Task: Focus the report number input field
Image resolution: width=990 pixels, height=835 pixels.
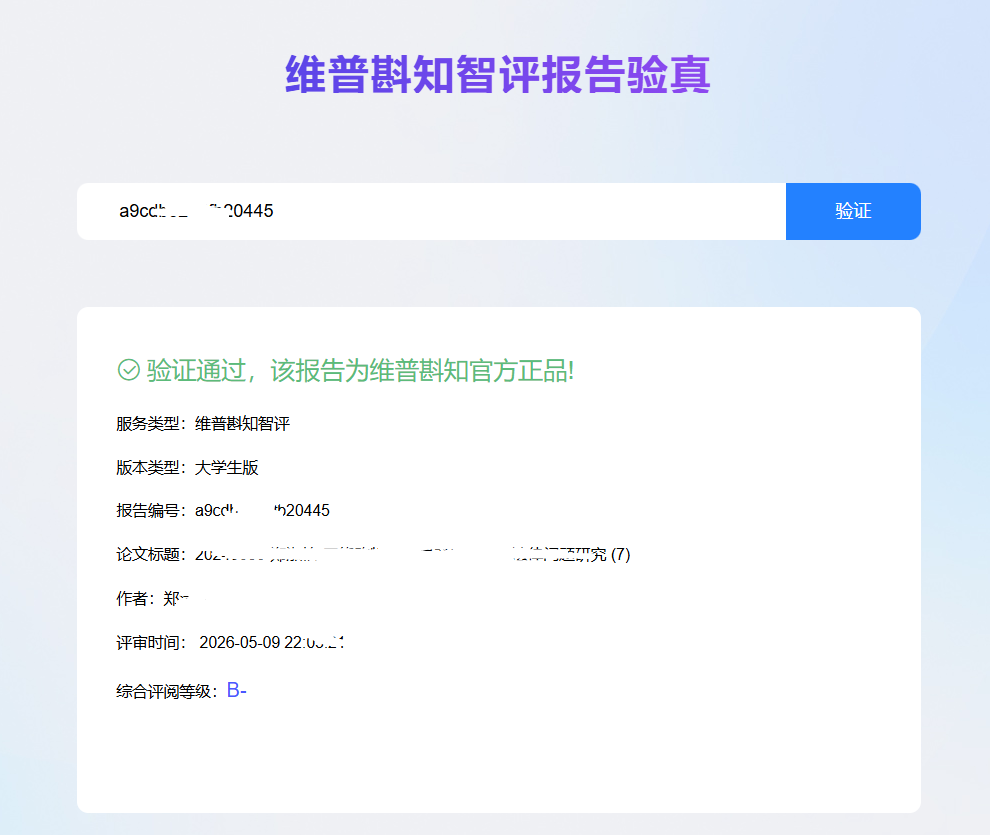Action: pos(431,211)
